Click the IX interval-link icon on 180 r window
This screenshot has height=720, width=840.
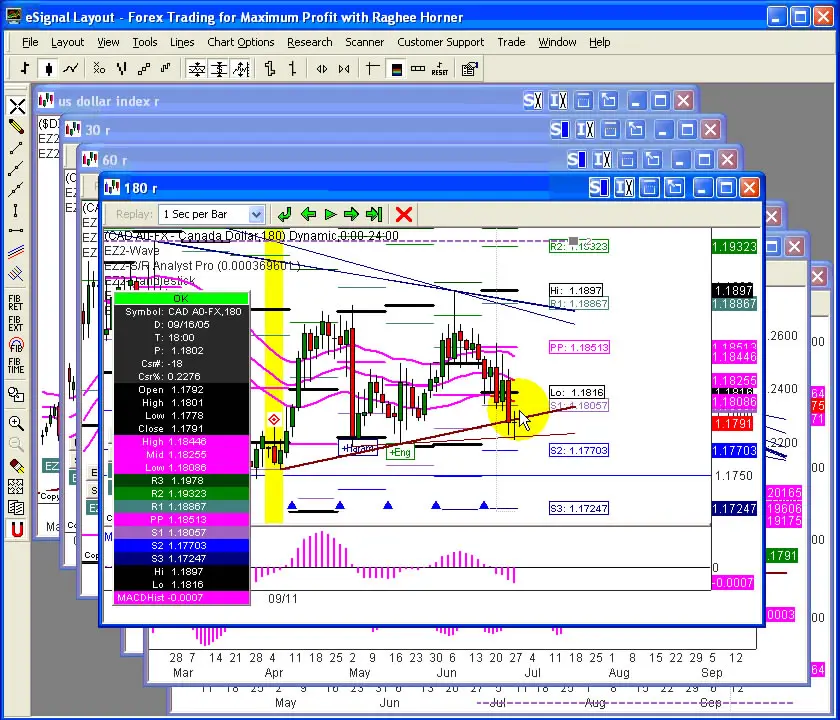tap(624, 188)
